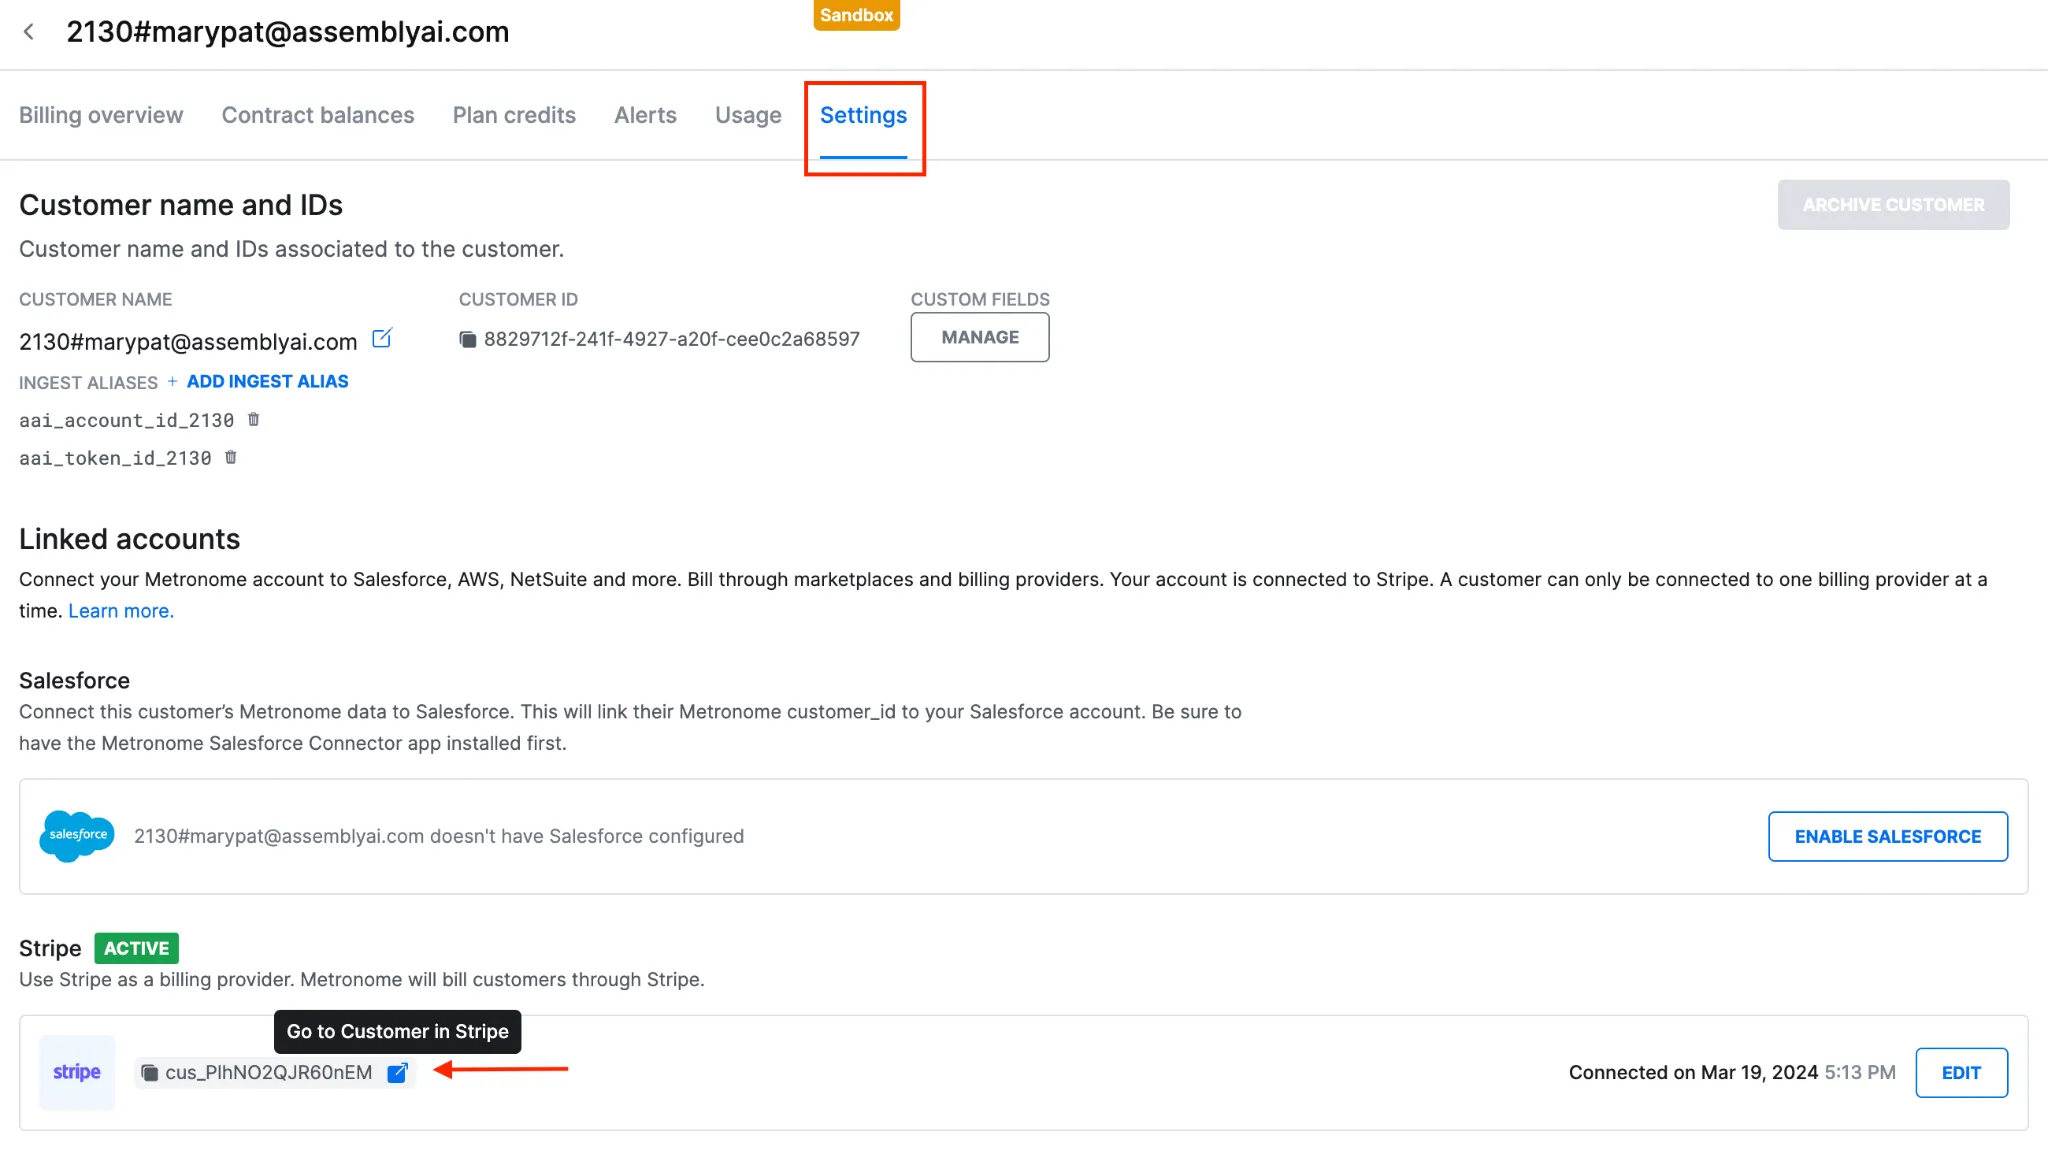Image resolution: width=2048 pixels, height=1163 pixels.
Task: Copy the customer ID with copy icon
Action: click(467, 340)
